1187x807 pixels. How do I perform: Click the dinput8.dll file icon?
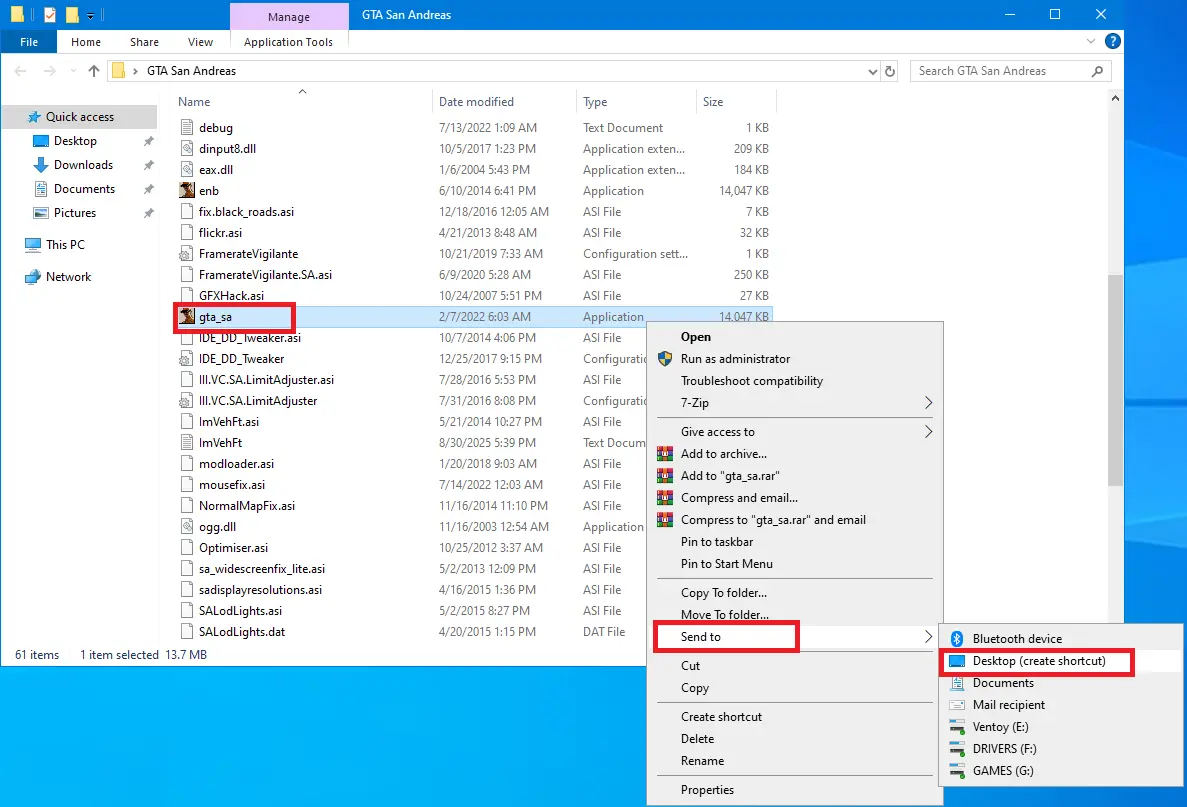[187, 148]
